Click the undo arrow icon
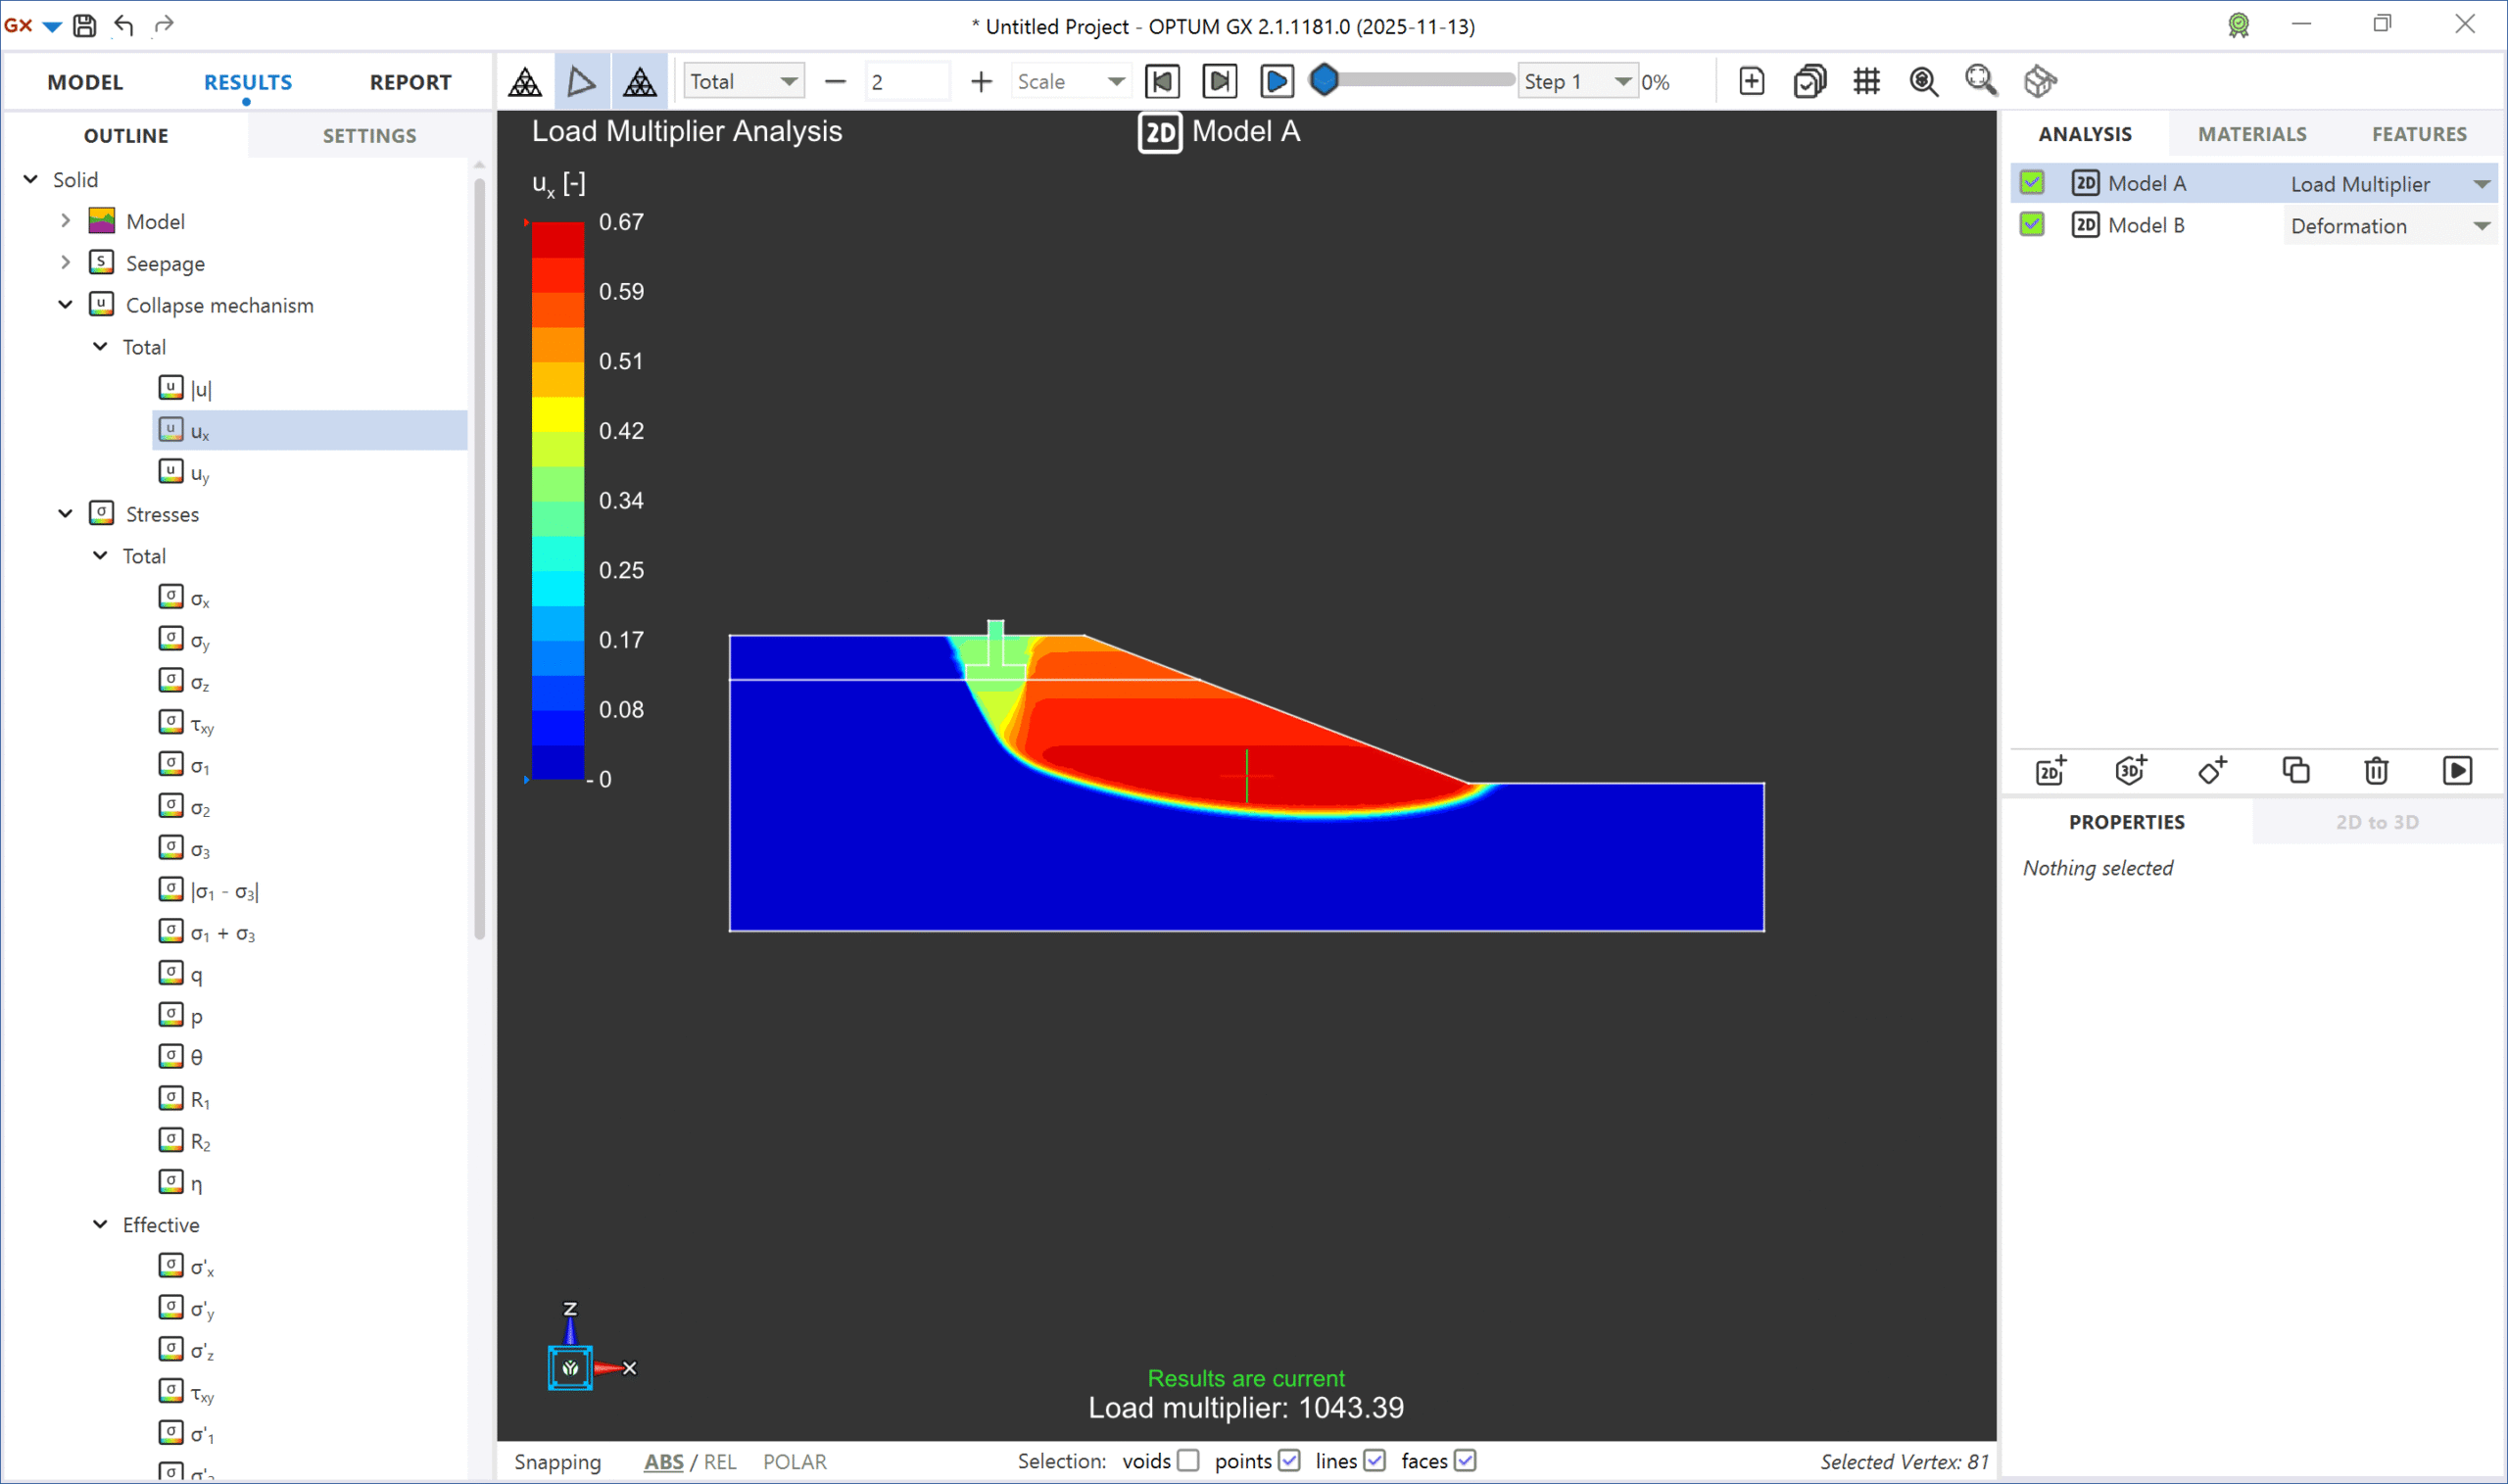The image size is (2508, 1484). (x=124, y=25)
